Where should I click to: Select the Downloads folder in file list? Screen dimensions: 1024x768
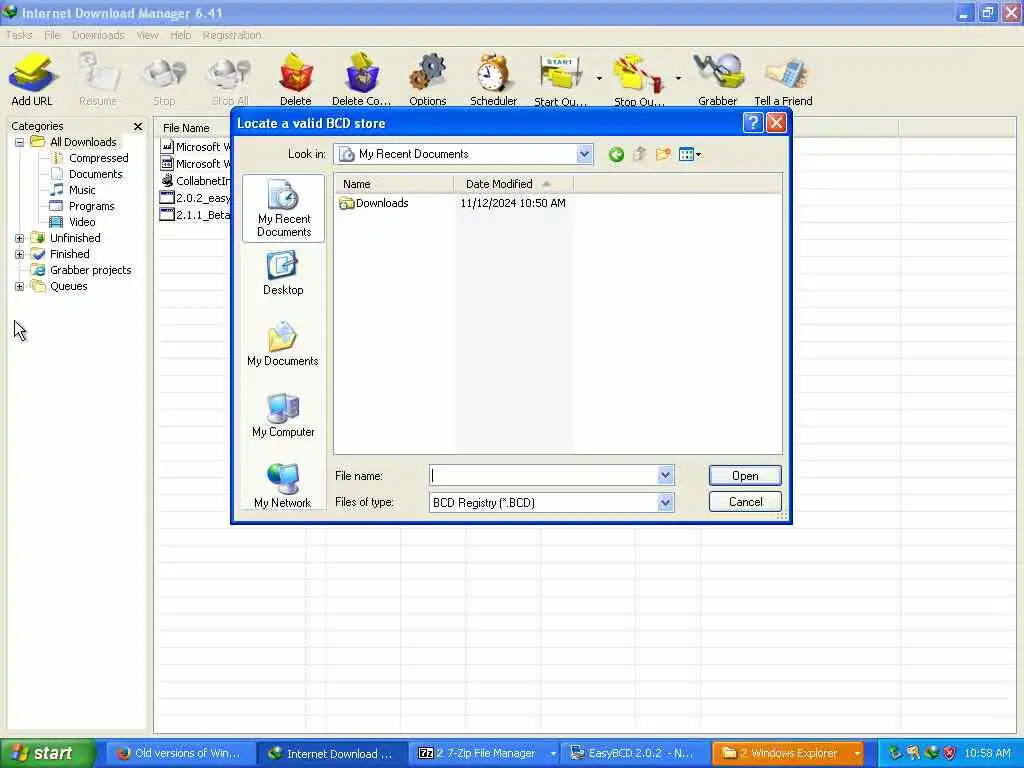pyautogui.click(x=374, y=203)
